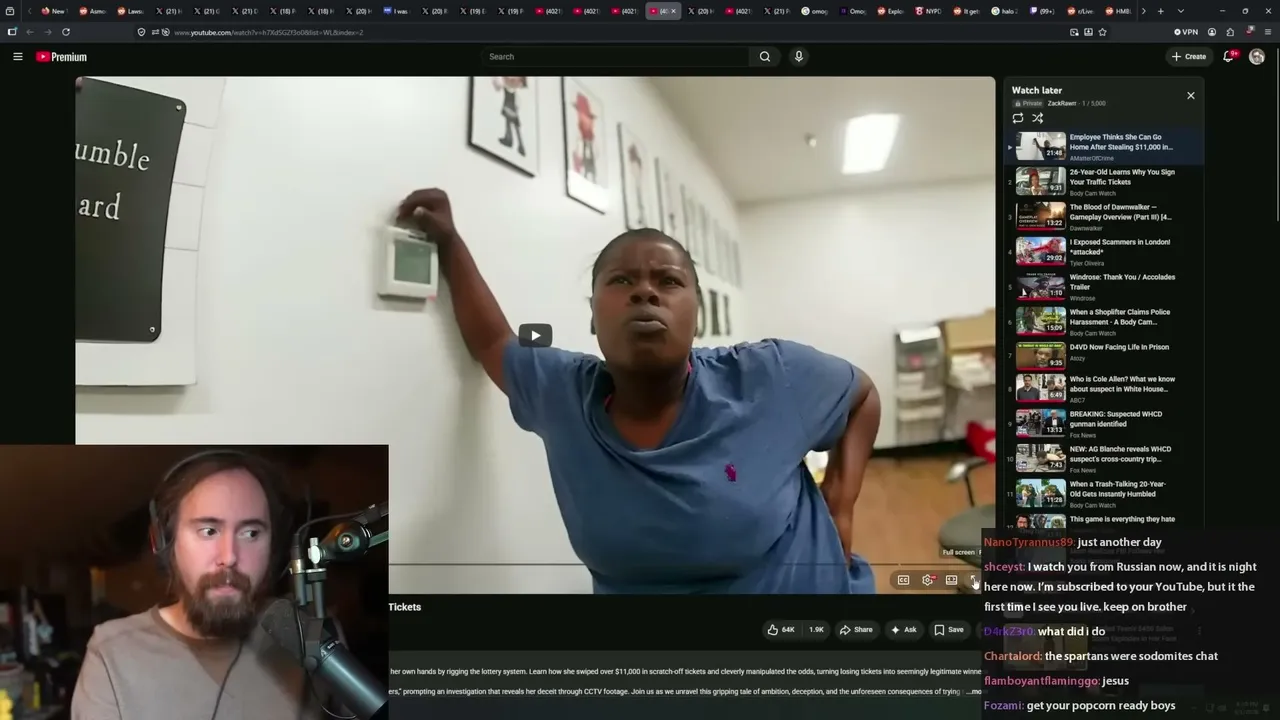Click the Tyler Oliveira channel name
This screenshot has width=1280, height=720.
click(x=1089, y=263)
